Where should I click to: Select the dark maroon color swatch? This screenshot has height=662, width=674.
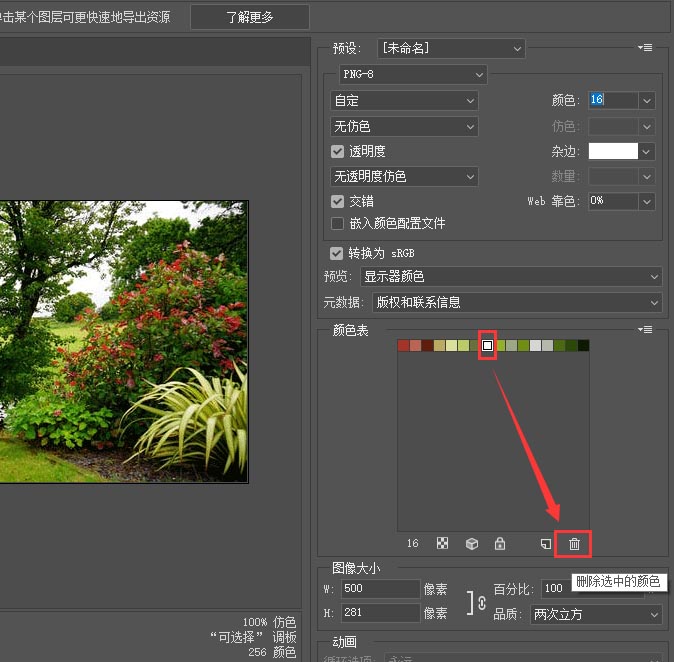point(427,345)
